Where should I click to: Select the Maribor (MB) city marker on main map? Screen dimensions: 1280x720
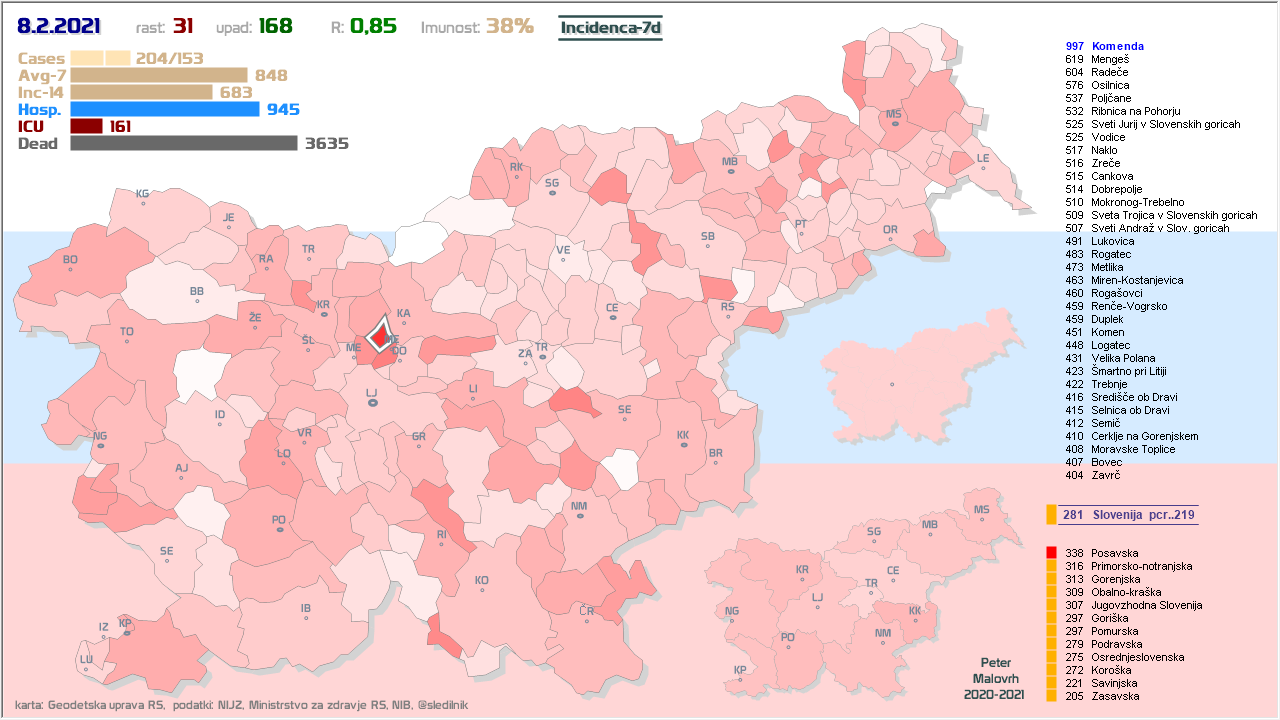click(731, 171)
